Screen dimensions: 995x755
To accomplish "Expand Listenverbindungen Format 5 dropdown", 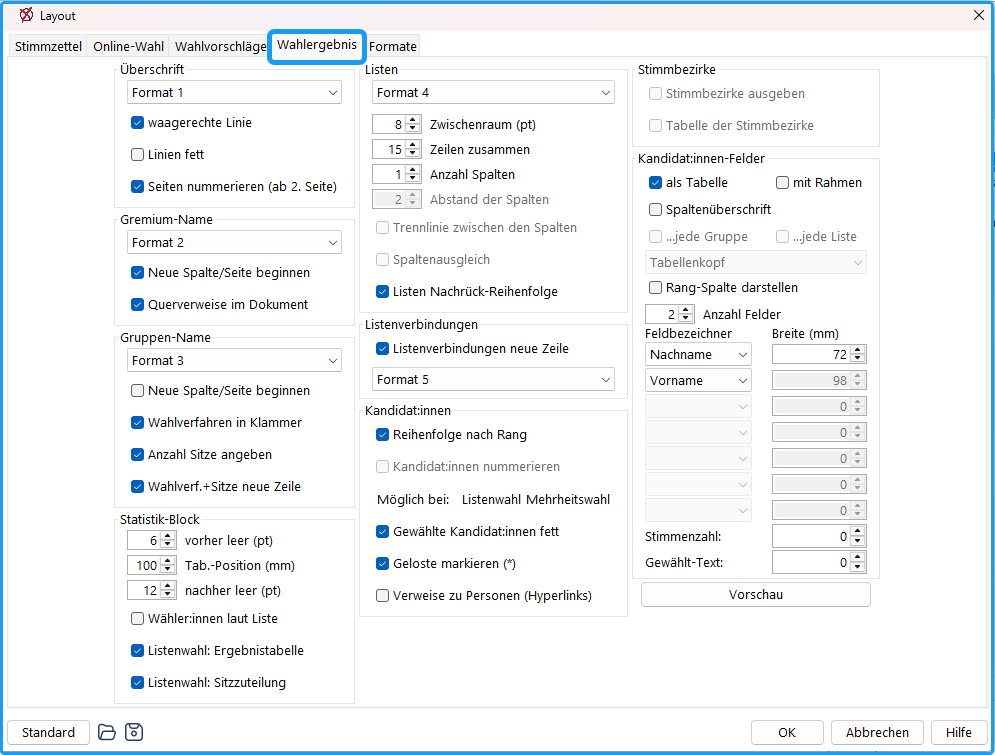I will point(493,379).
